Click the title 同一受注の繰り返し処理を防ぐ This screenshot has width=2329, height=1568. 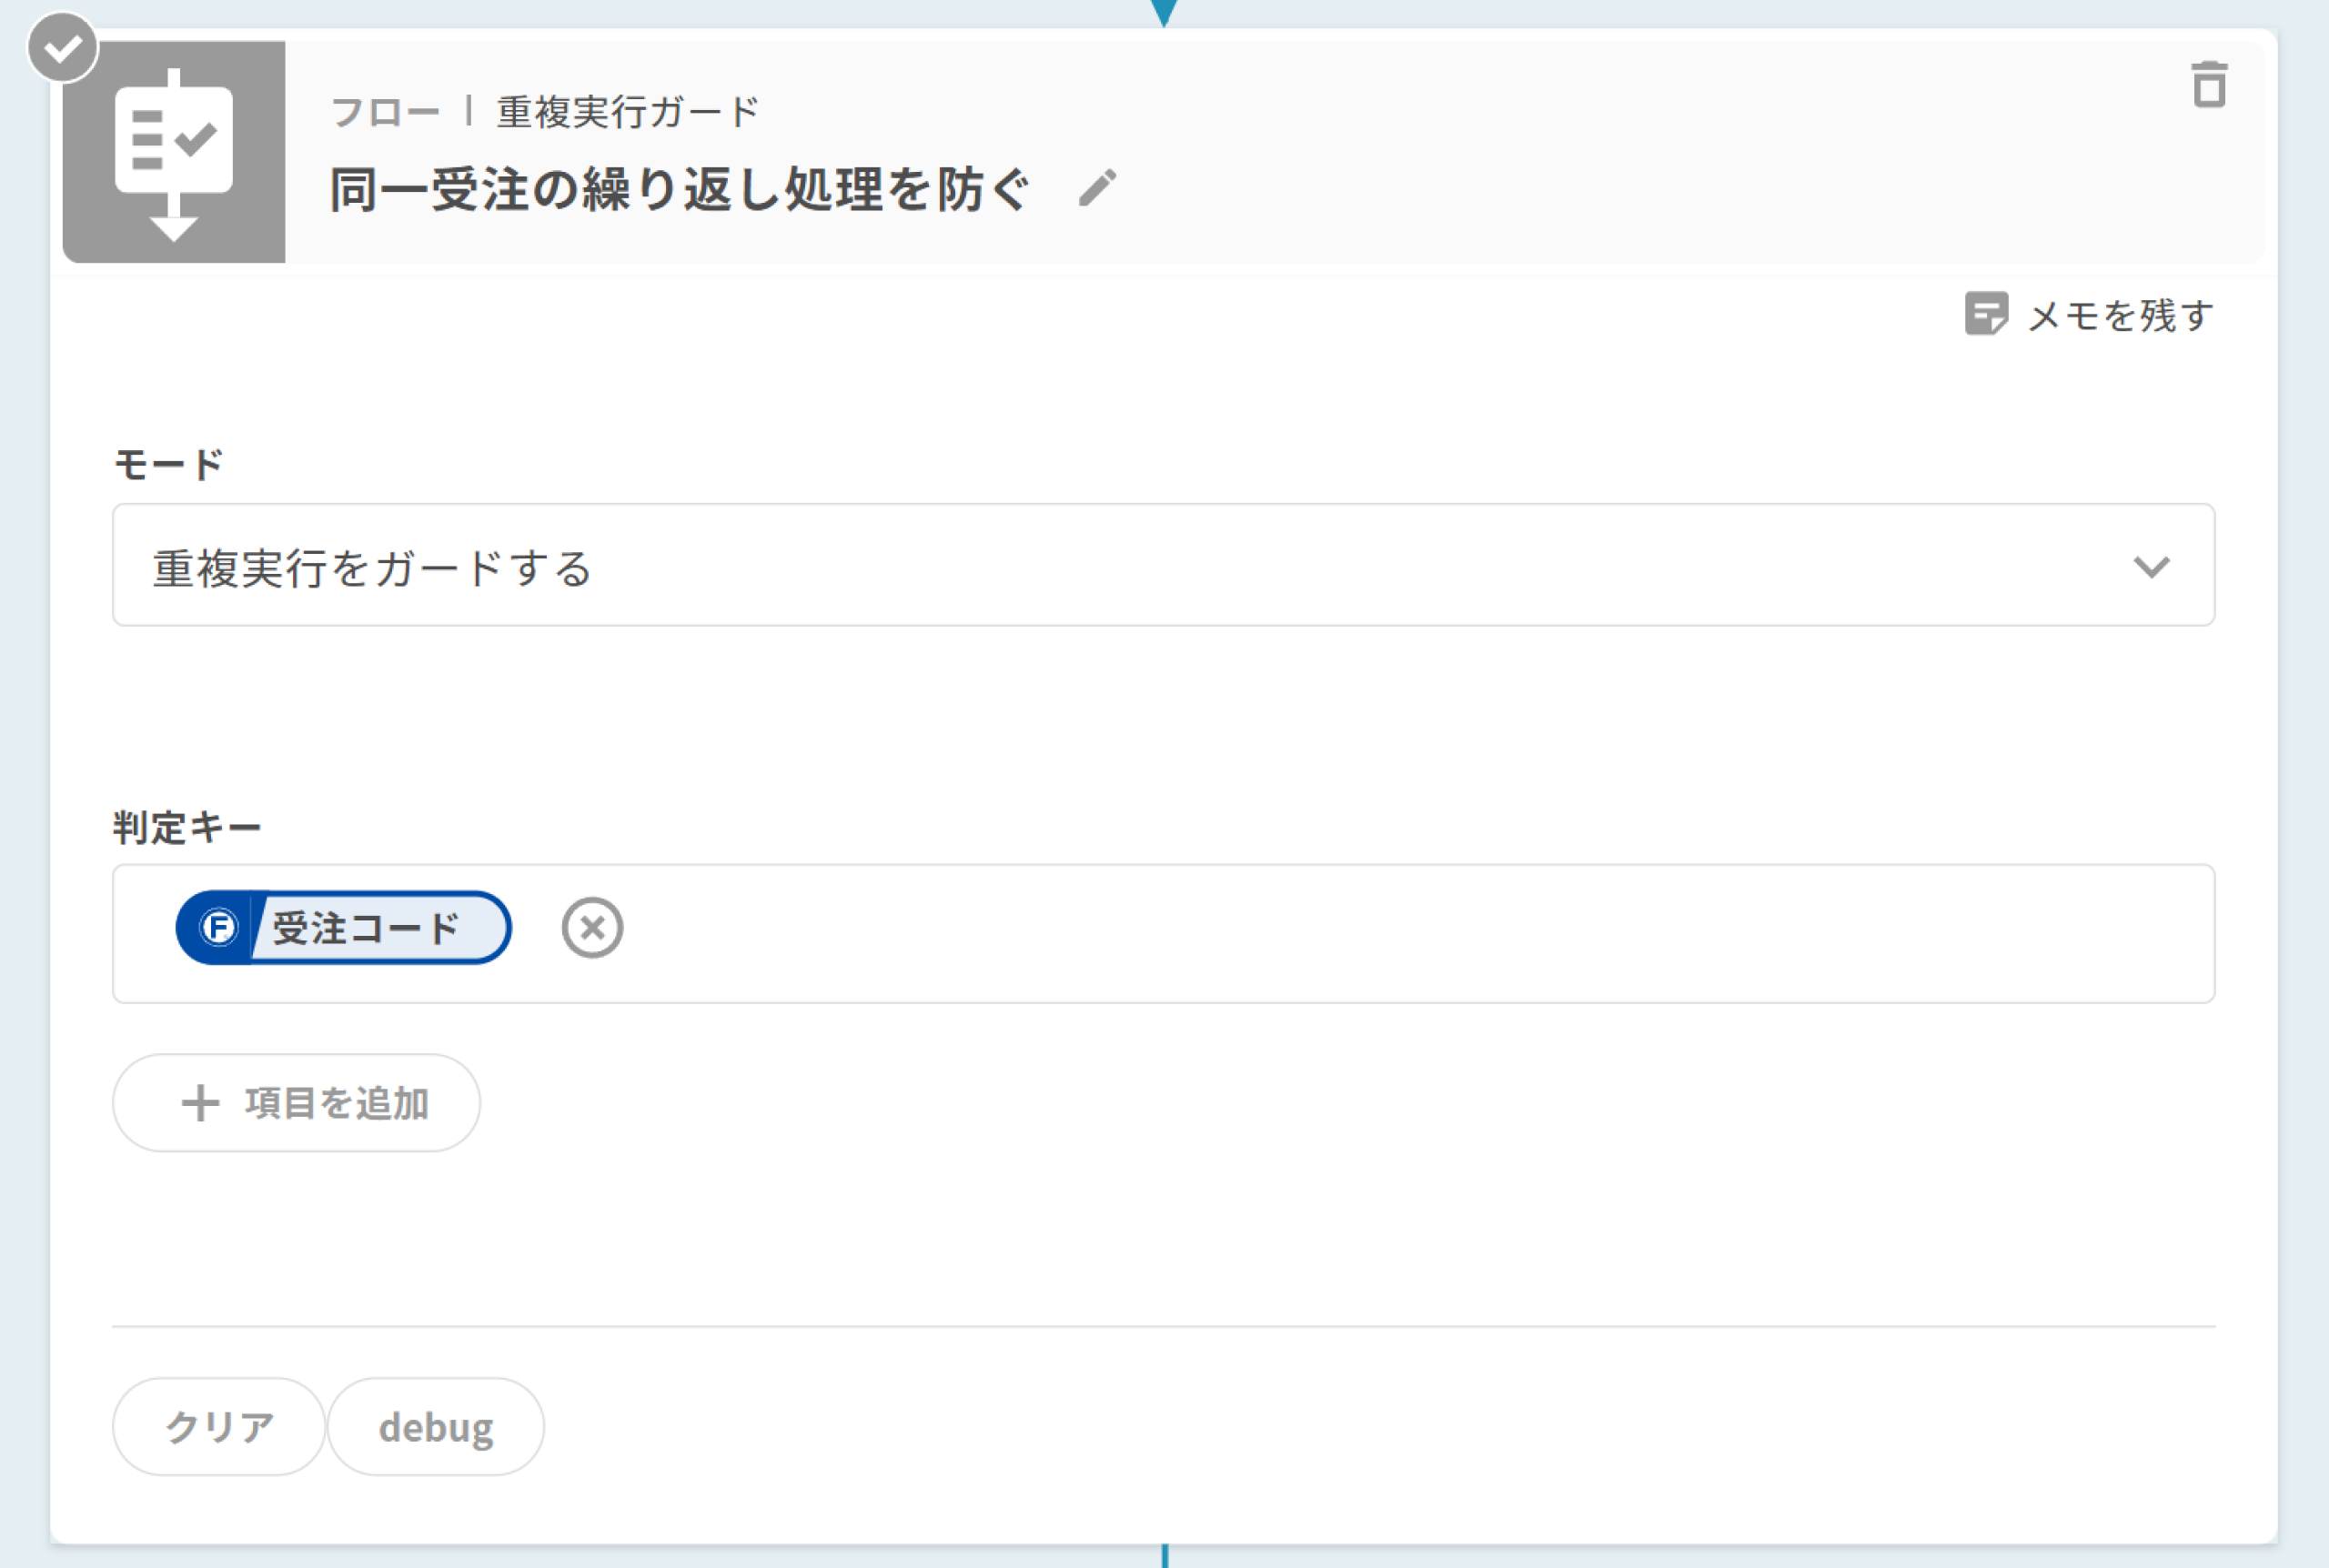(x=680, y=189)
